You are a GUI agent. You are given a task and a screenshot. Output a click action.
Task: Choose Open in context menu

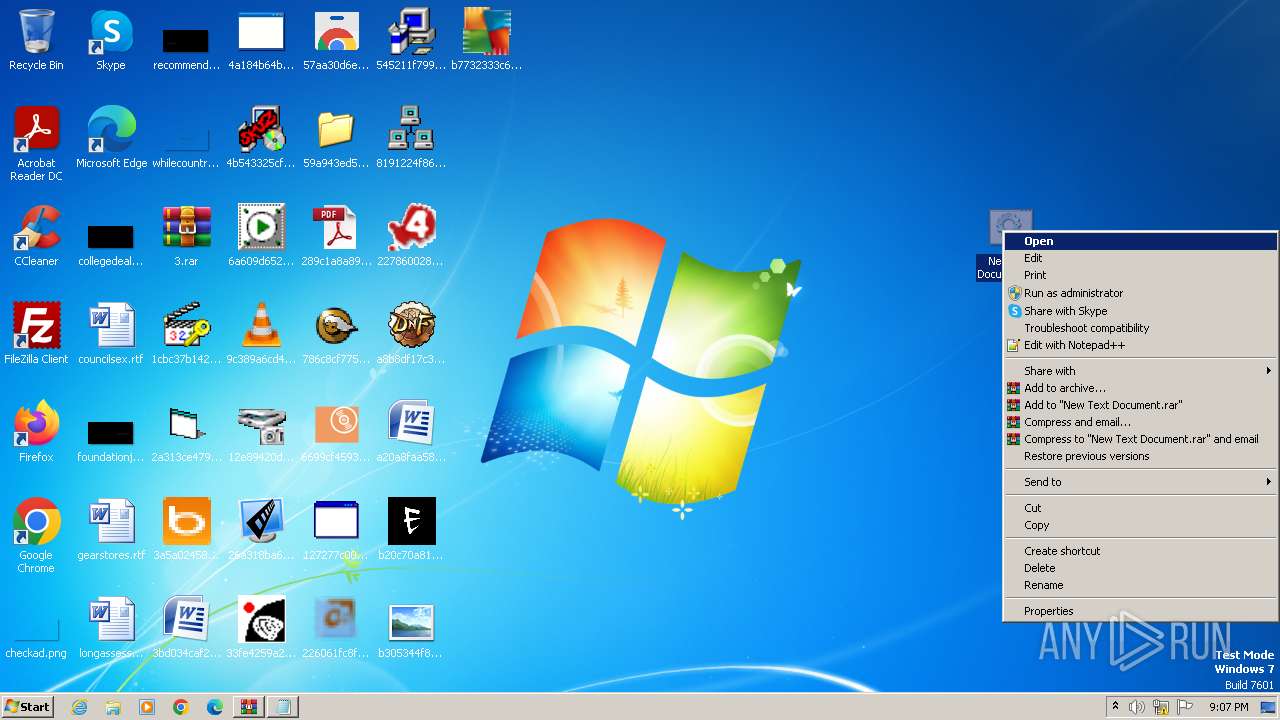pyautogui.click(x=1140, y=241)
